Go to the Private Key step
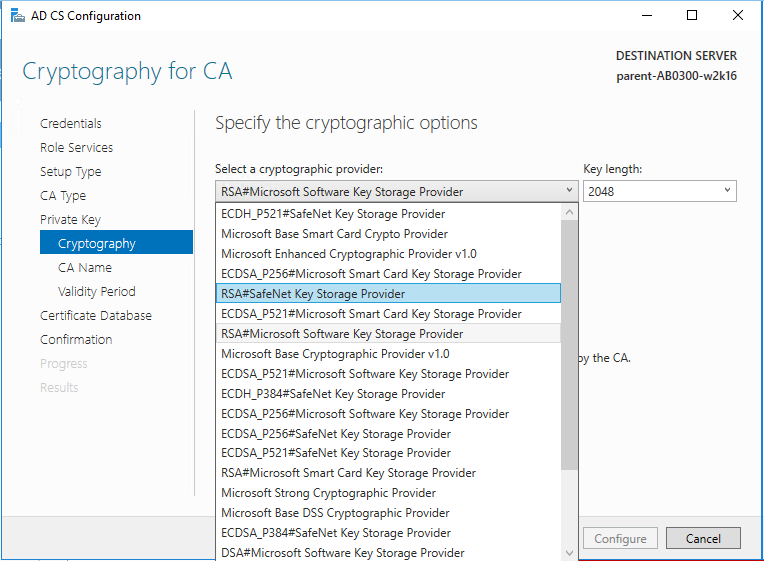Screen dimensions: 764x561 point(70,219)
